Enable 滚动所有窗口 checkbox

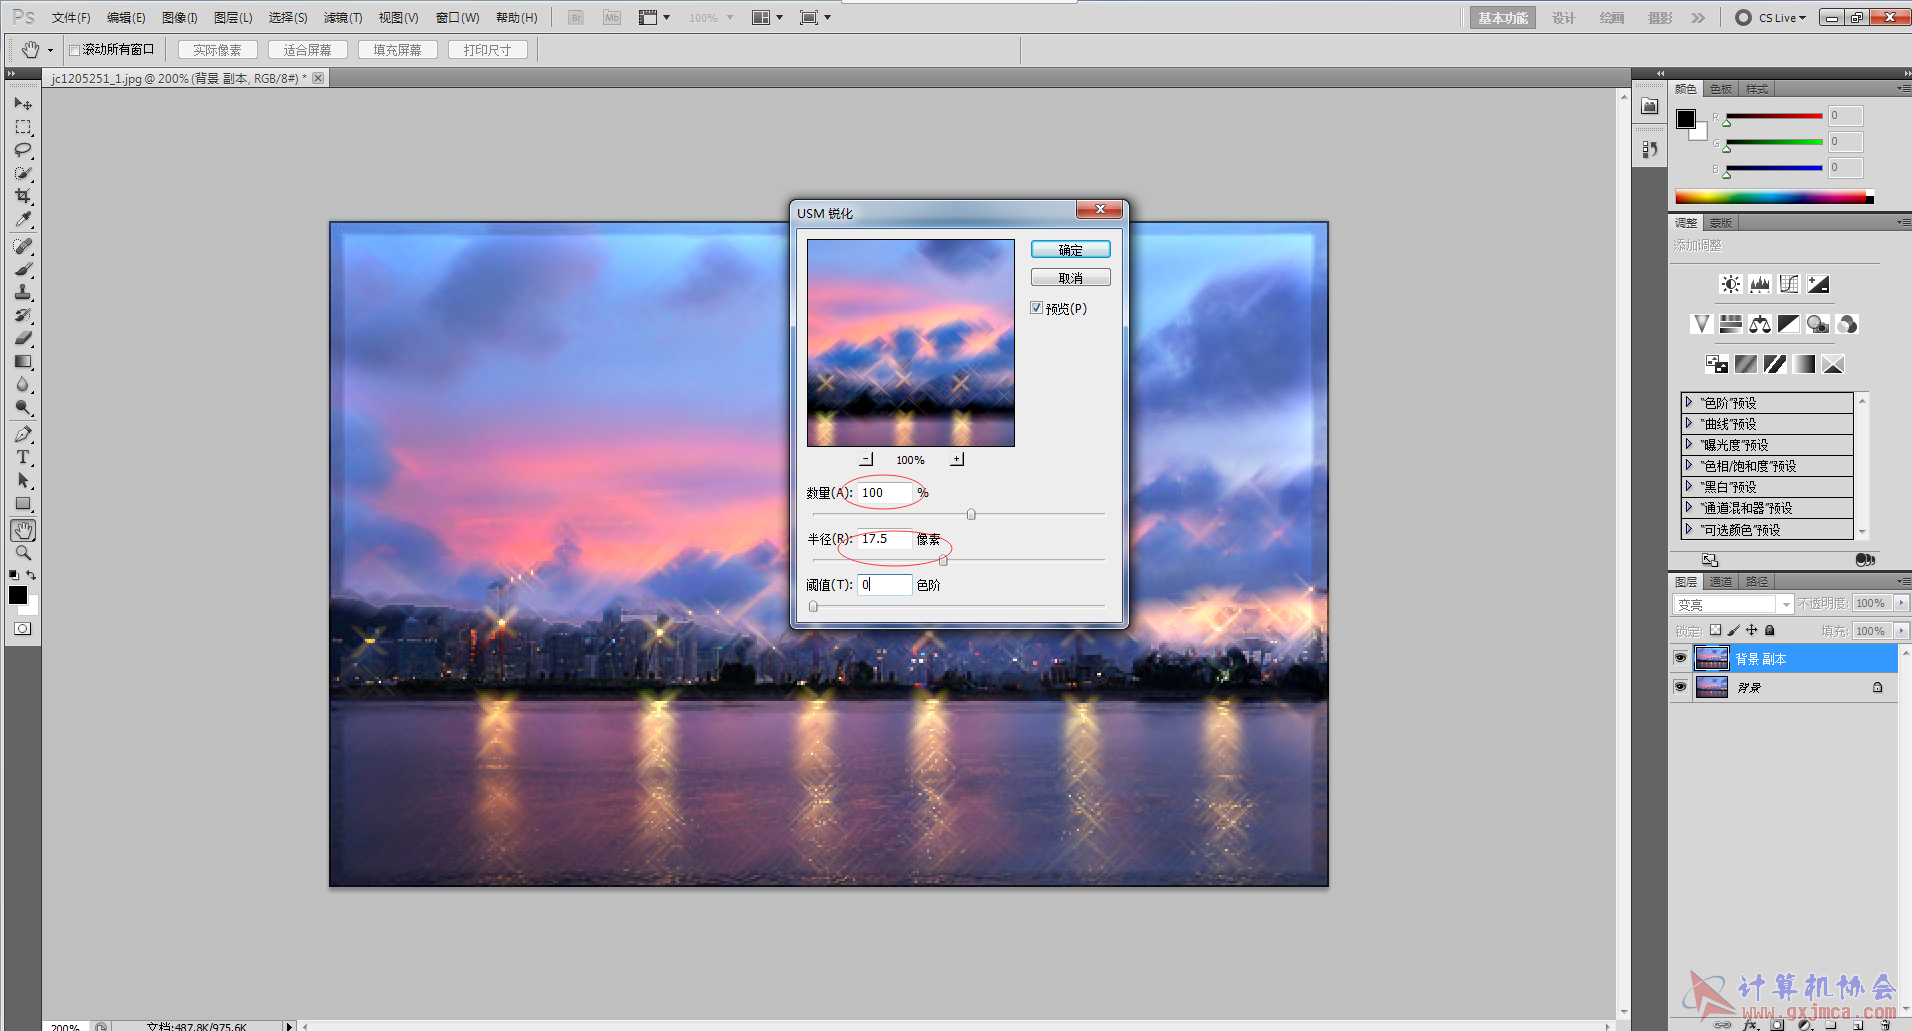pyautogui.click(x=74, y=50)
